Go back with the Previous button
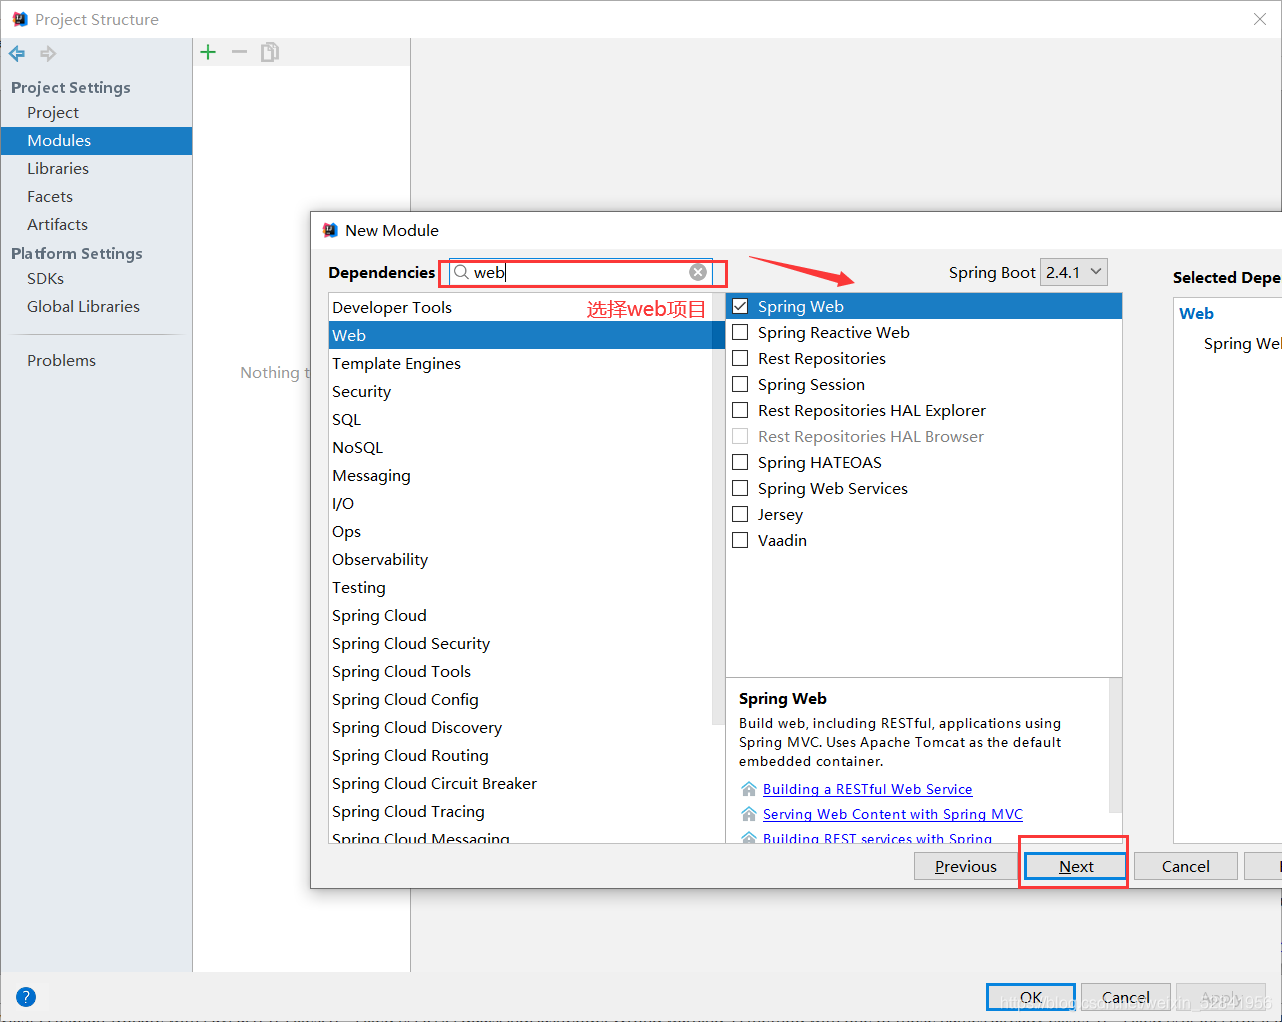 (x=966, y=866)
